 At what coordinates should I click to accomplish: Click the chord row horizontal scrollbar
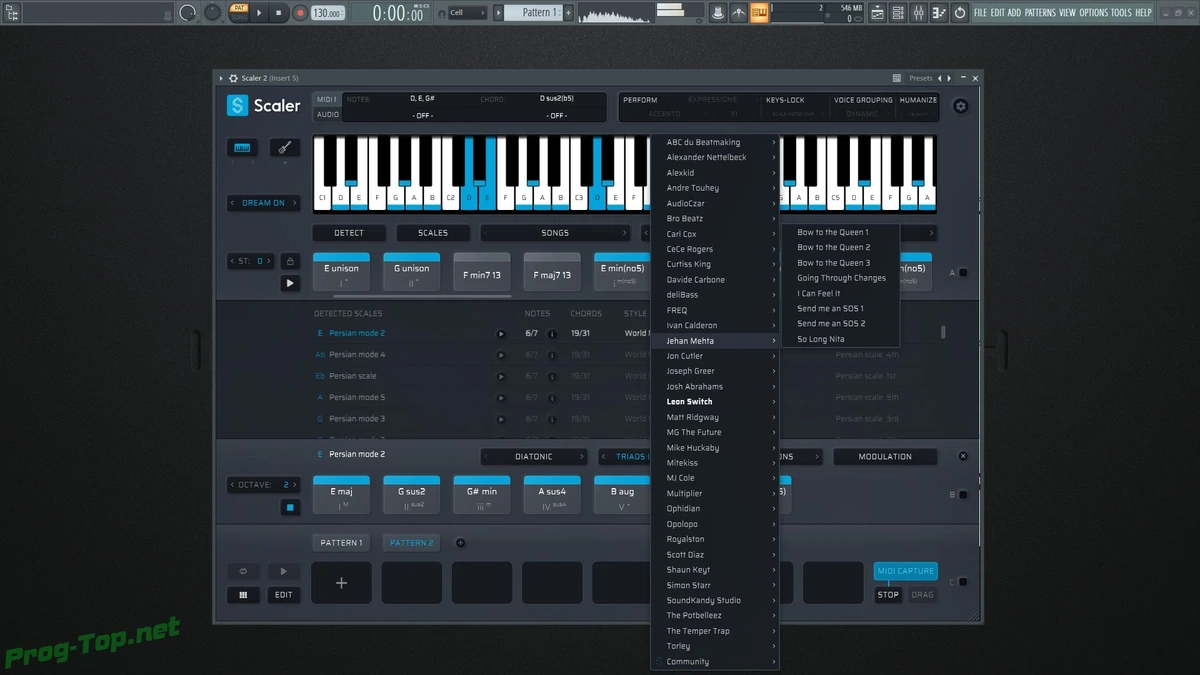point(422,296)
